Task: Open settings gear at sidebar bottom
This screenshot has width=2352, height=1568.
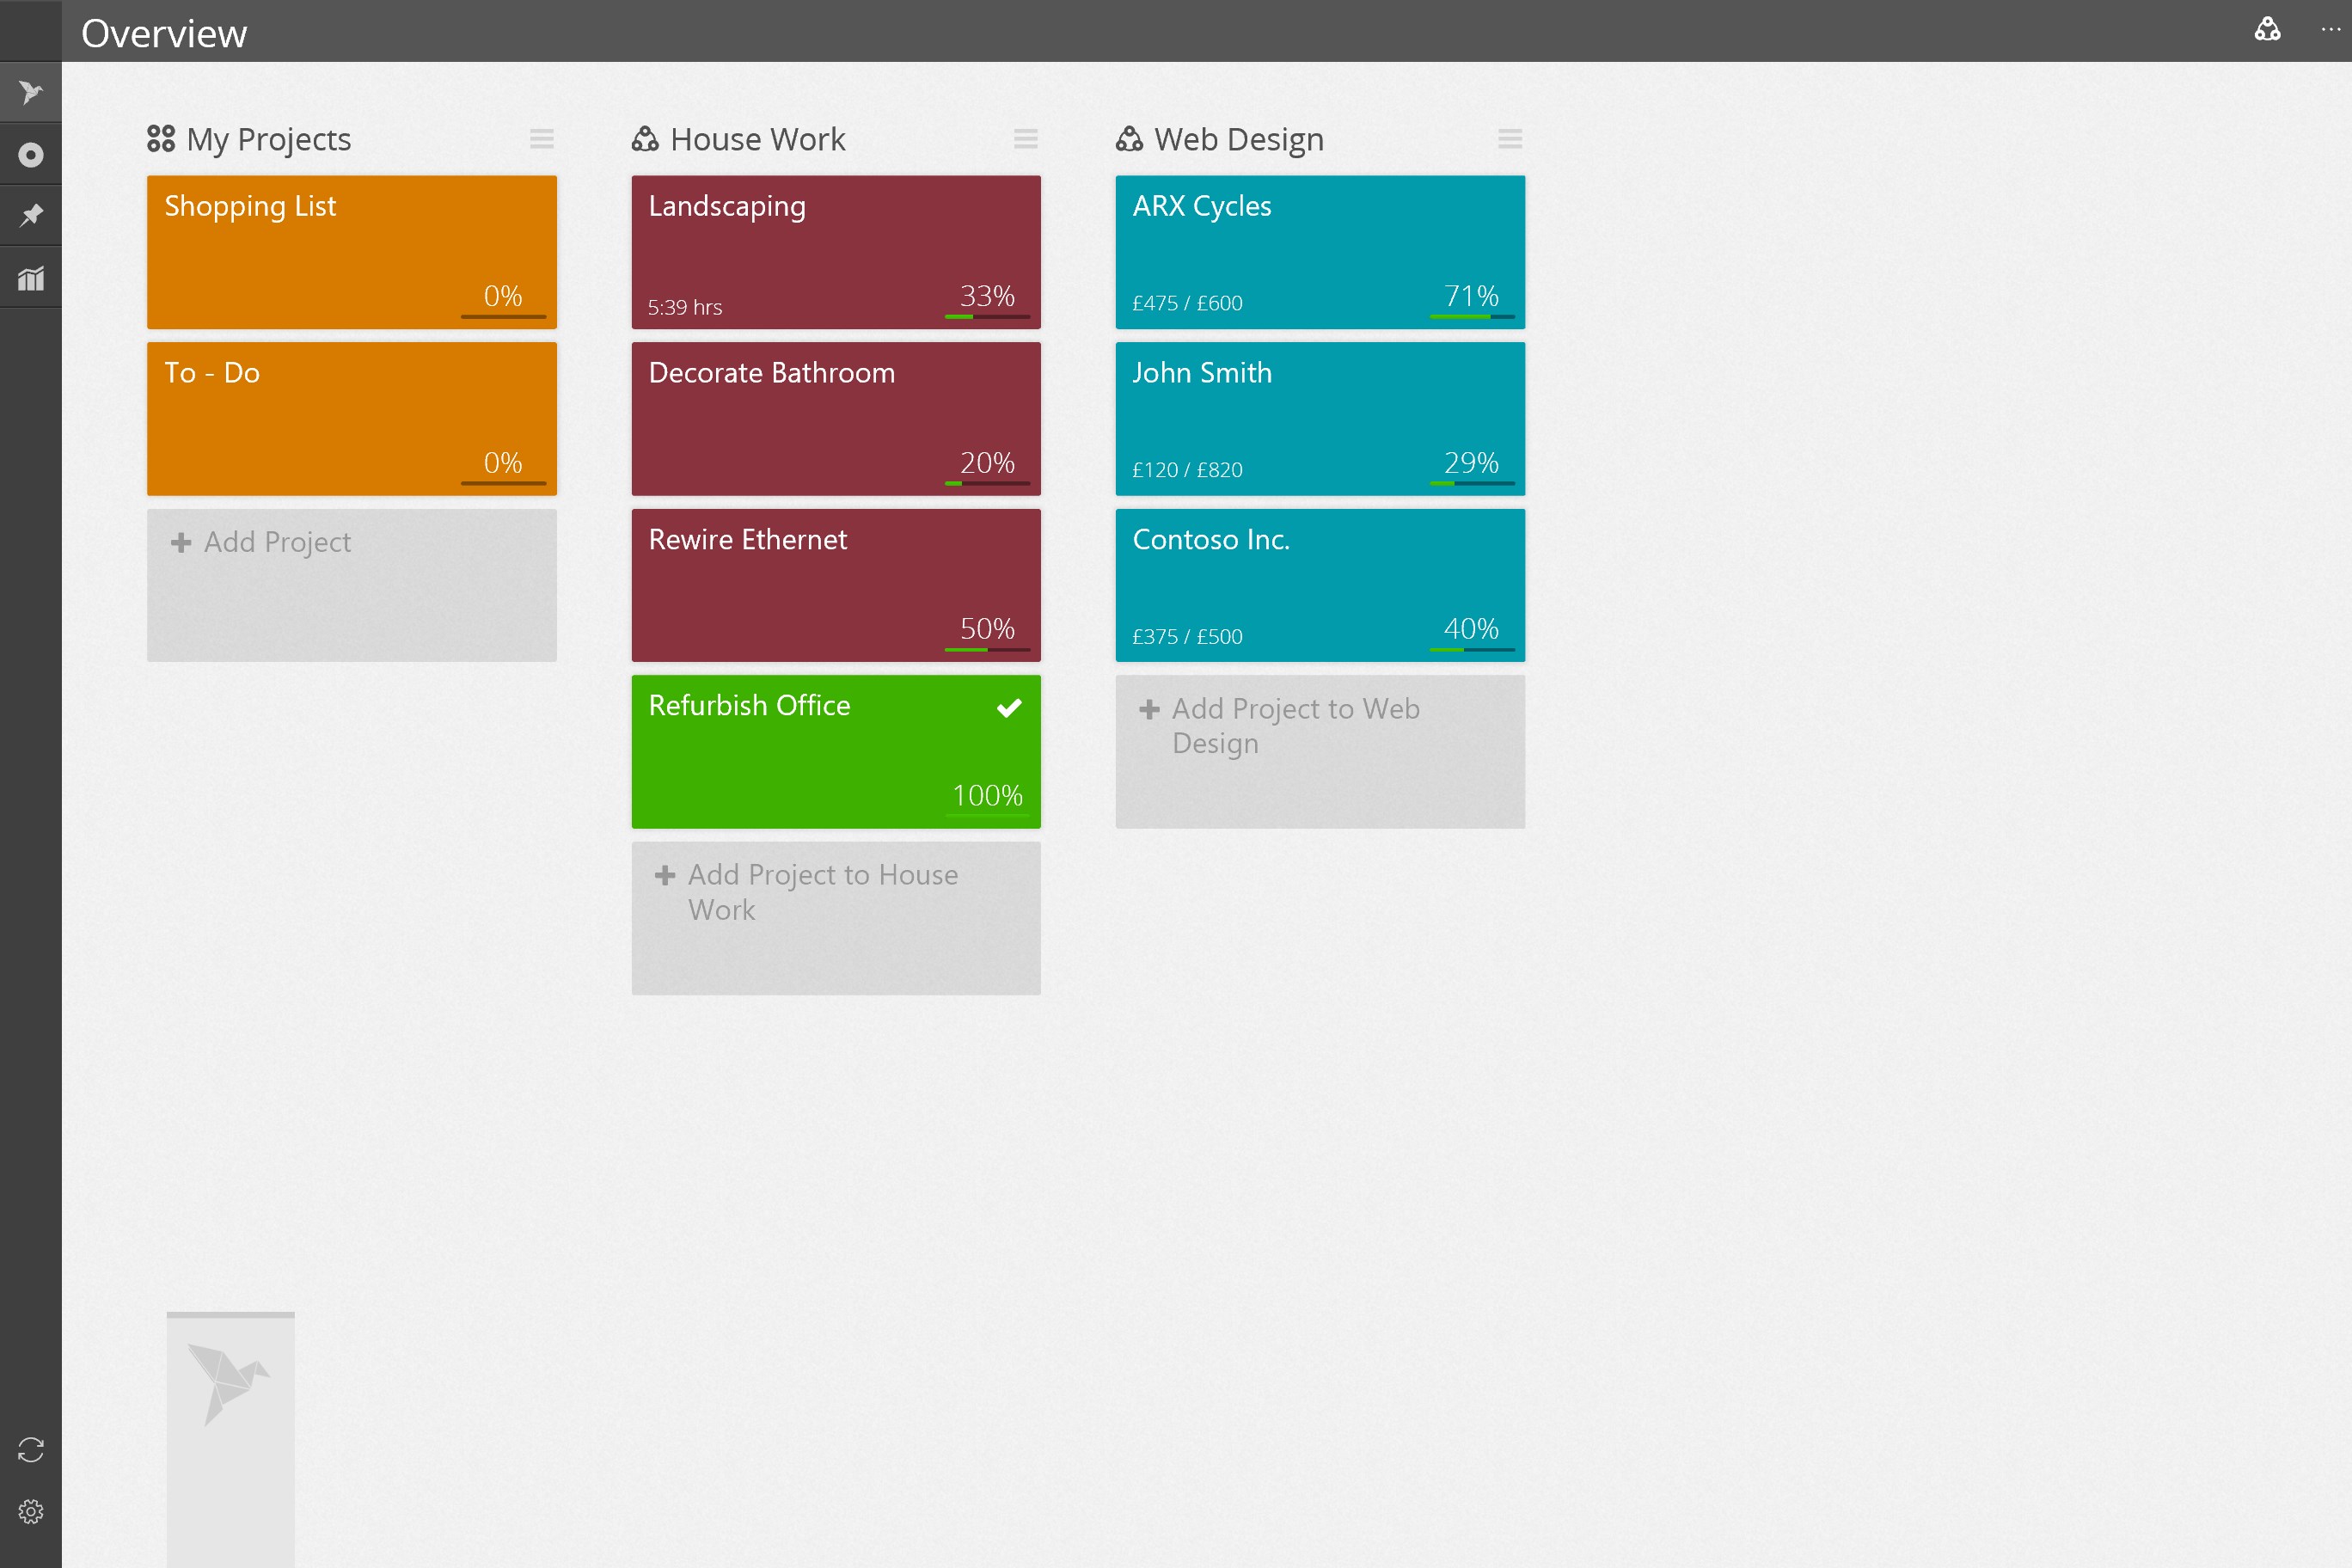Action: (30, 1511)
